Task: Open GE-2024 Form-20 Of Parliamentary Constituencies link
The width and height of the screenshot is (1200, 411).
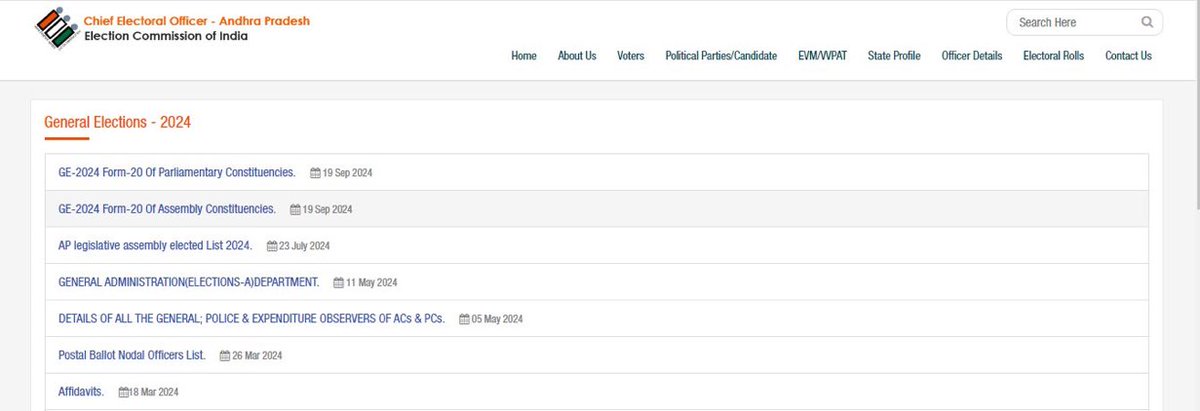Action: (x=177, y=172)
